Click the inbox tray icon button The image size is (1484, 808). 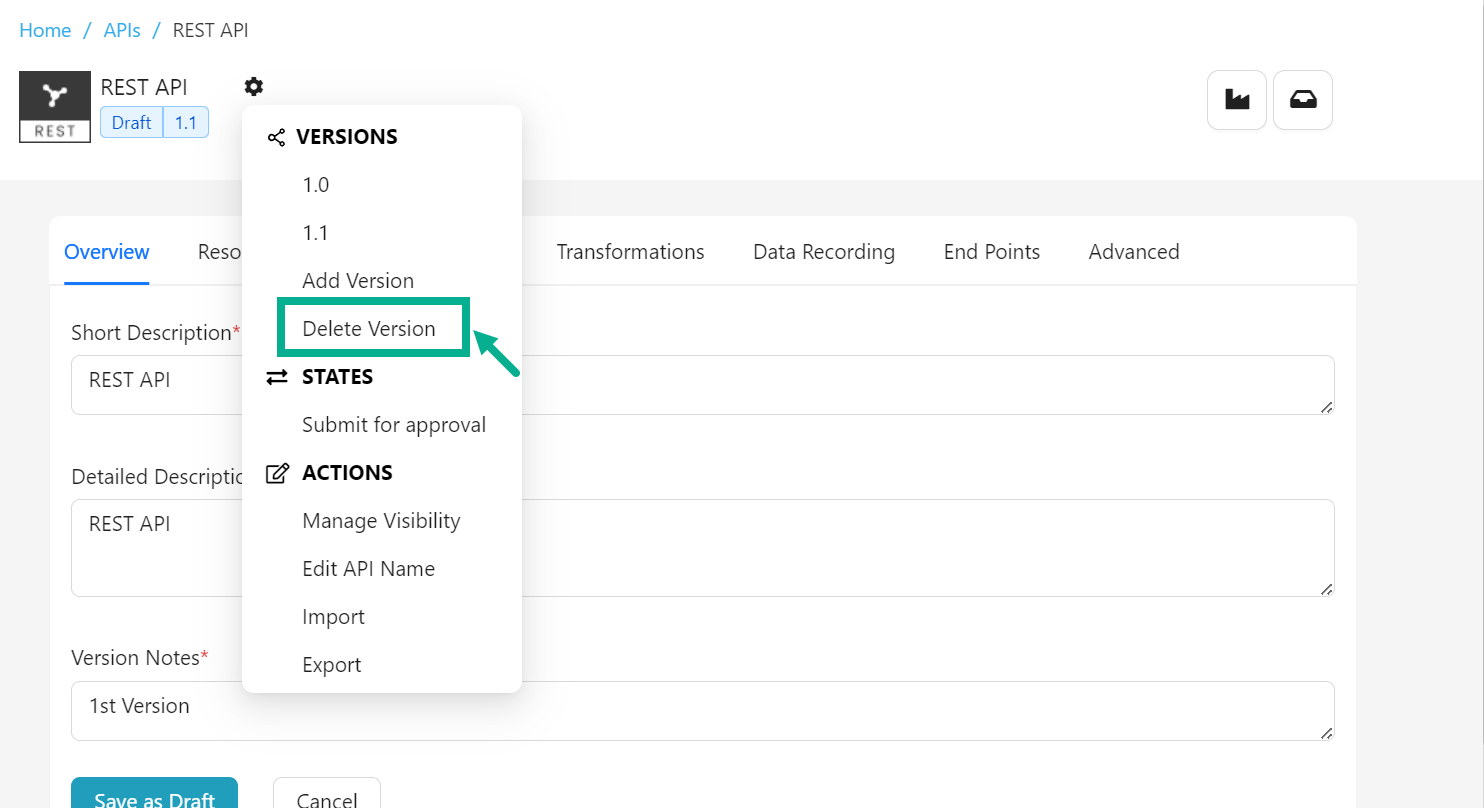pyautogui.click(x=1302, y=100)
